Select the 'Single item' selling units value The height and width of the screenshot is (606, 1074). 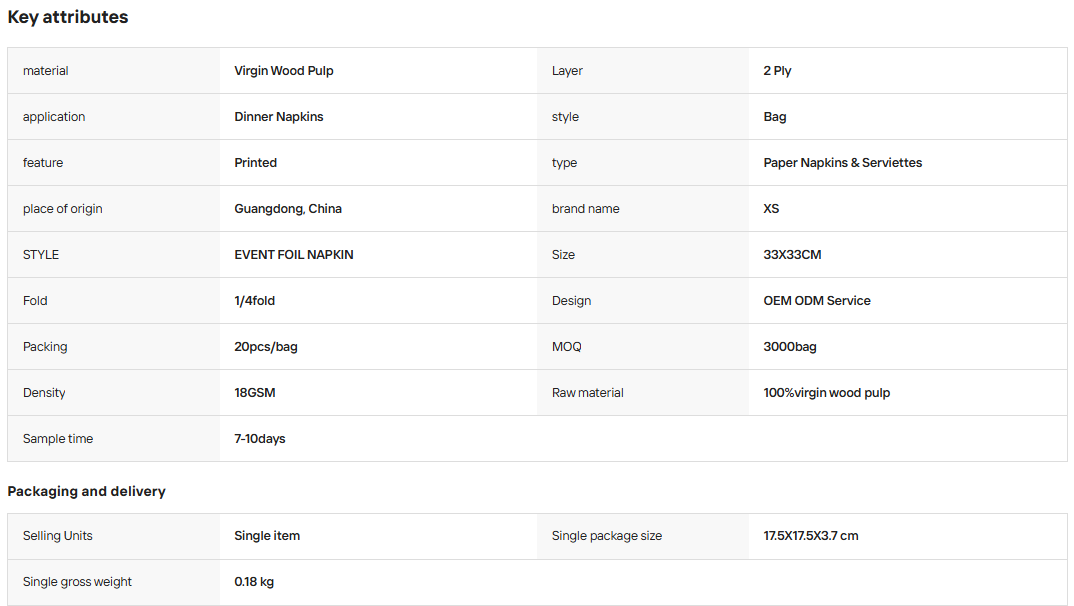(267, 535)
